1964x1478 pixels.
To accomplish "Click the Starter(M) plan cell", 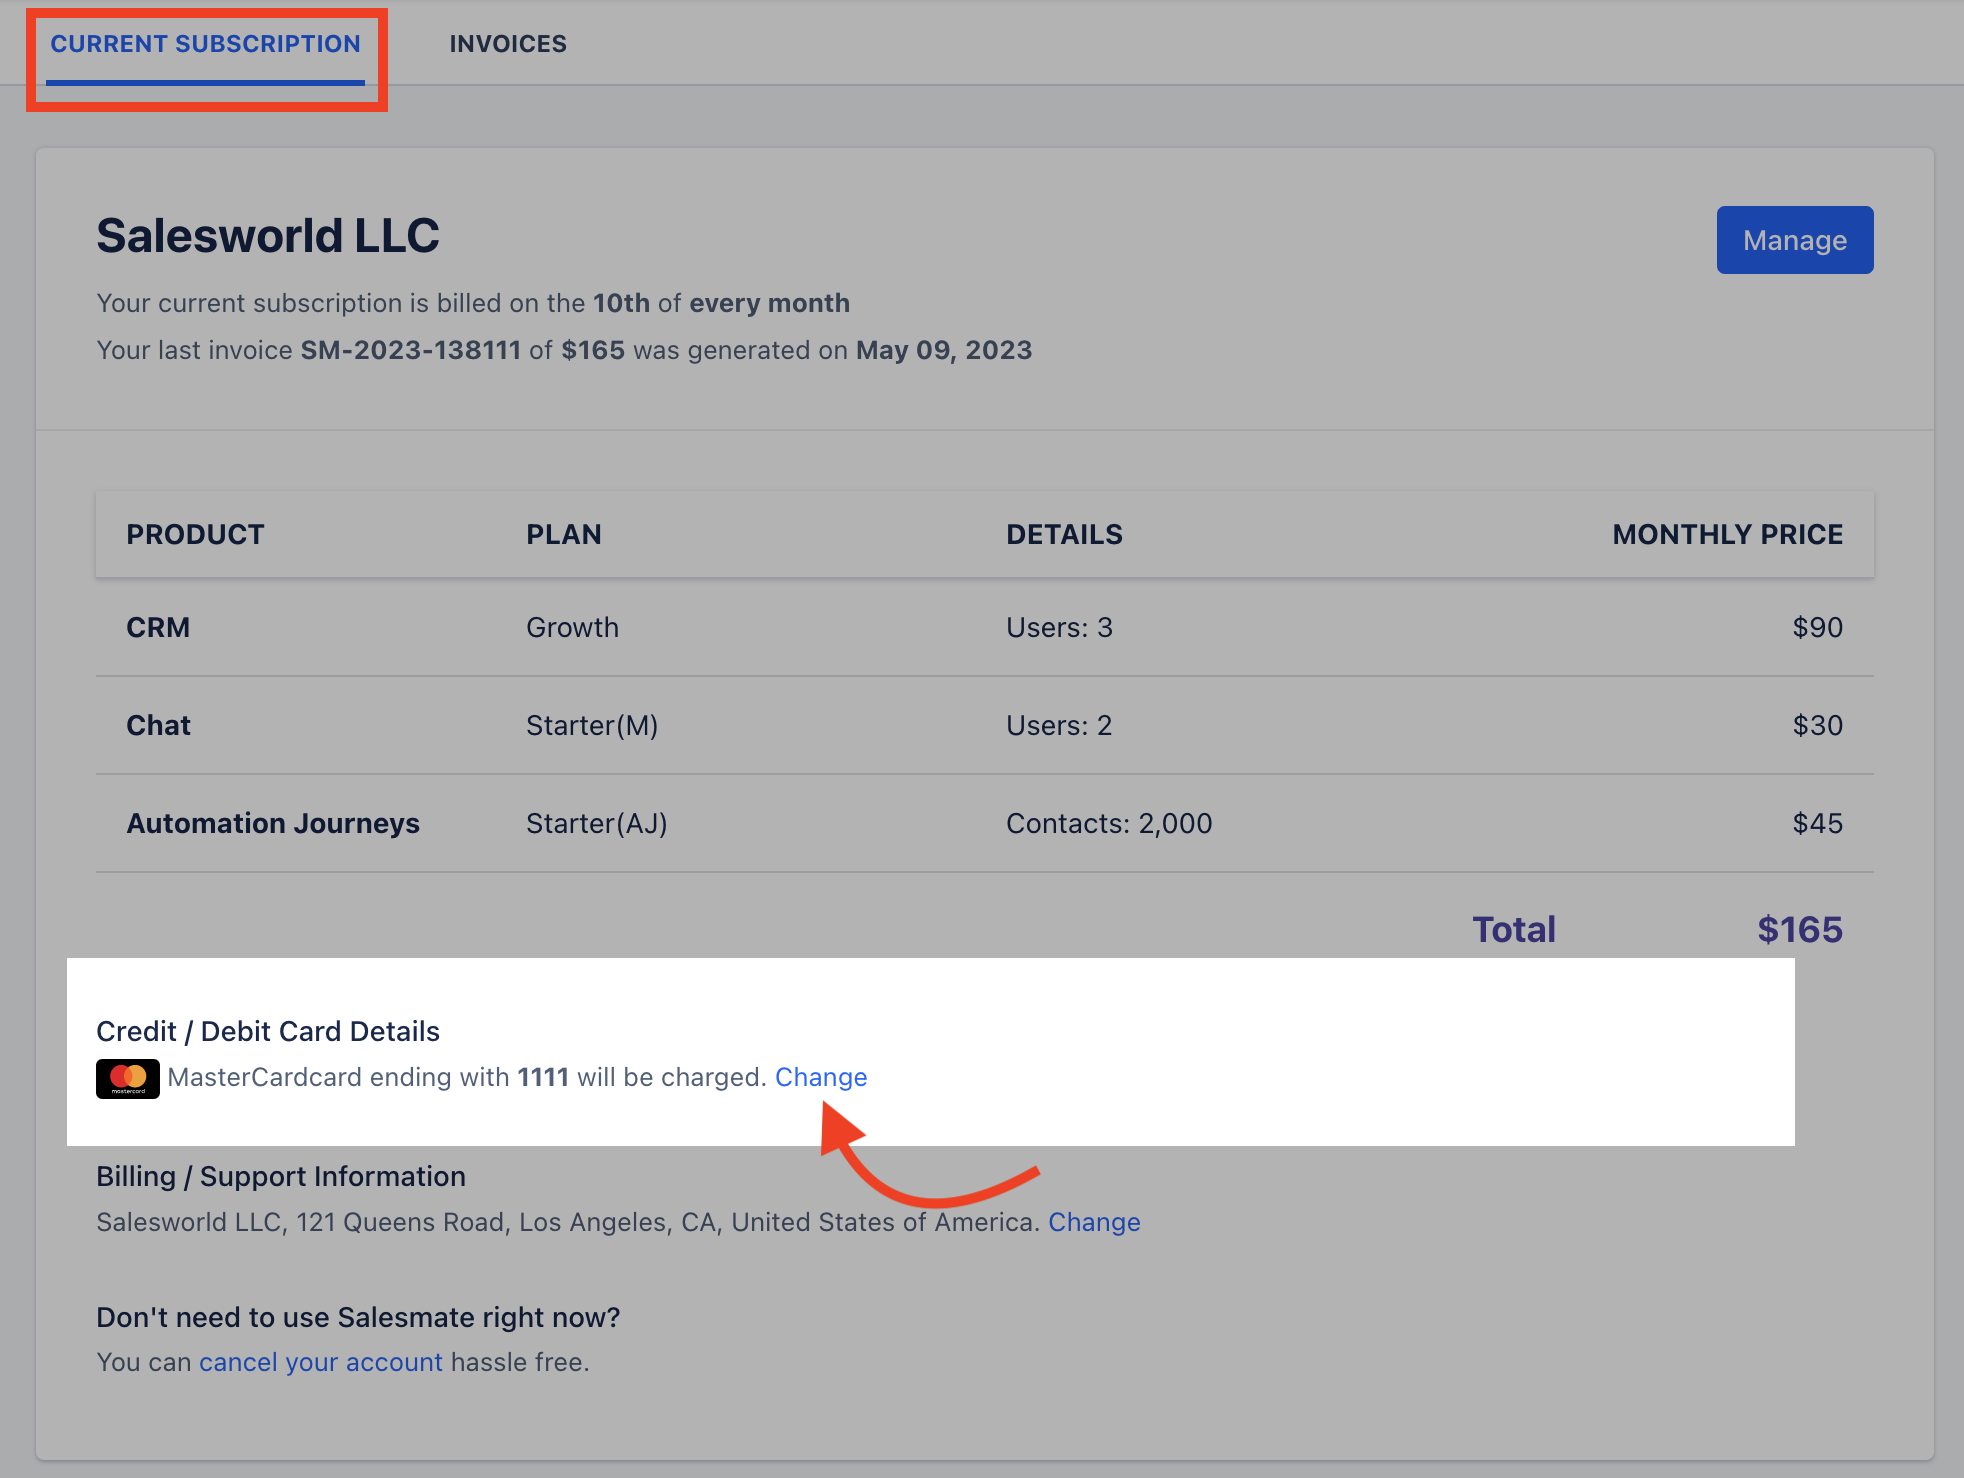I will pyautogui.click(x=592, y=725).
